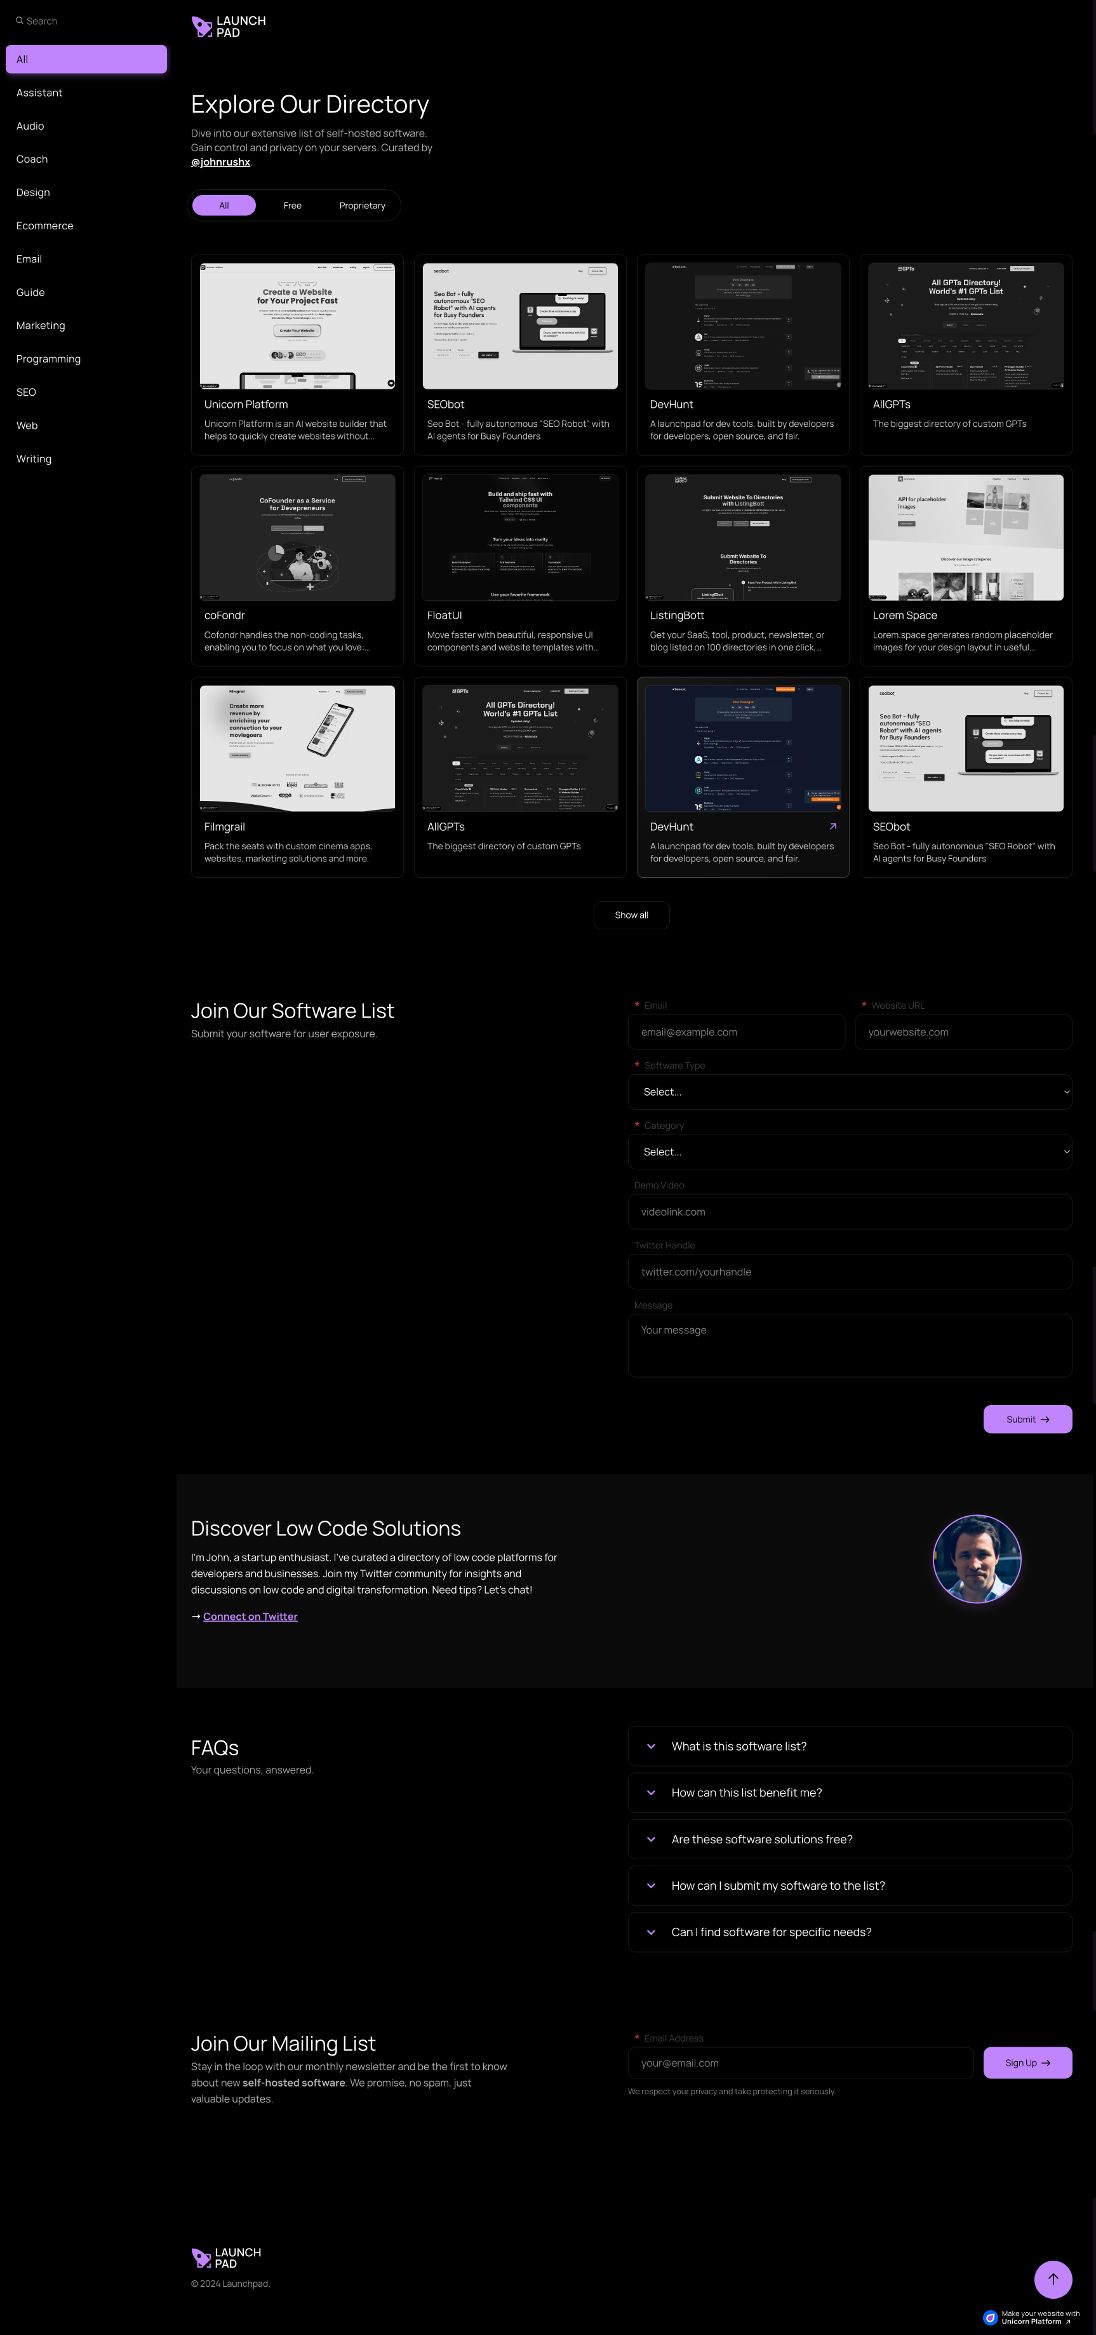The image size is (1096, 2335).
Task: Focus the Demo Video input field
Action: 850,1212
